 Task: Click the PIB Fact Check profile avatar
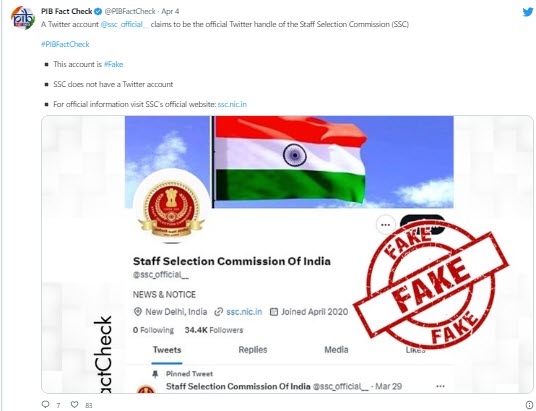coord(23,17)
